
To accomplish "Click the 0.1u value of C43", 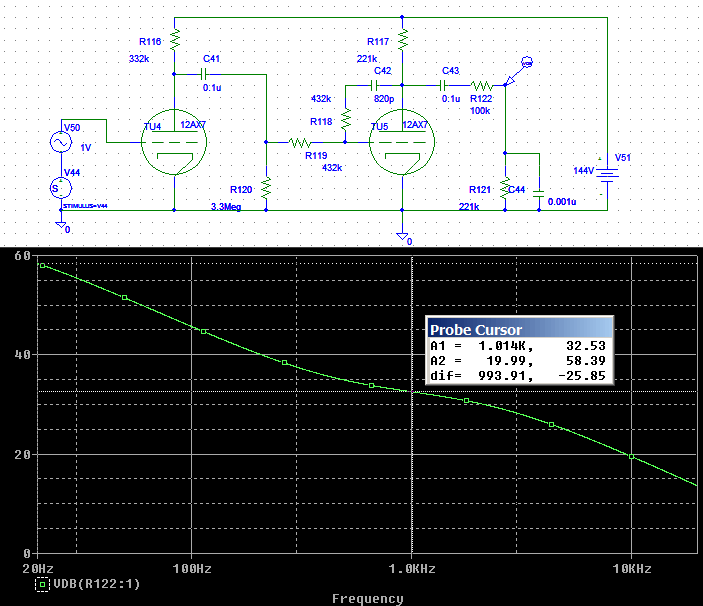I will (451, 99).
